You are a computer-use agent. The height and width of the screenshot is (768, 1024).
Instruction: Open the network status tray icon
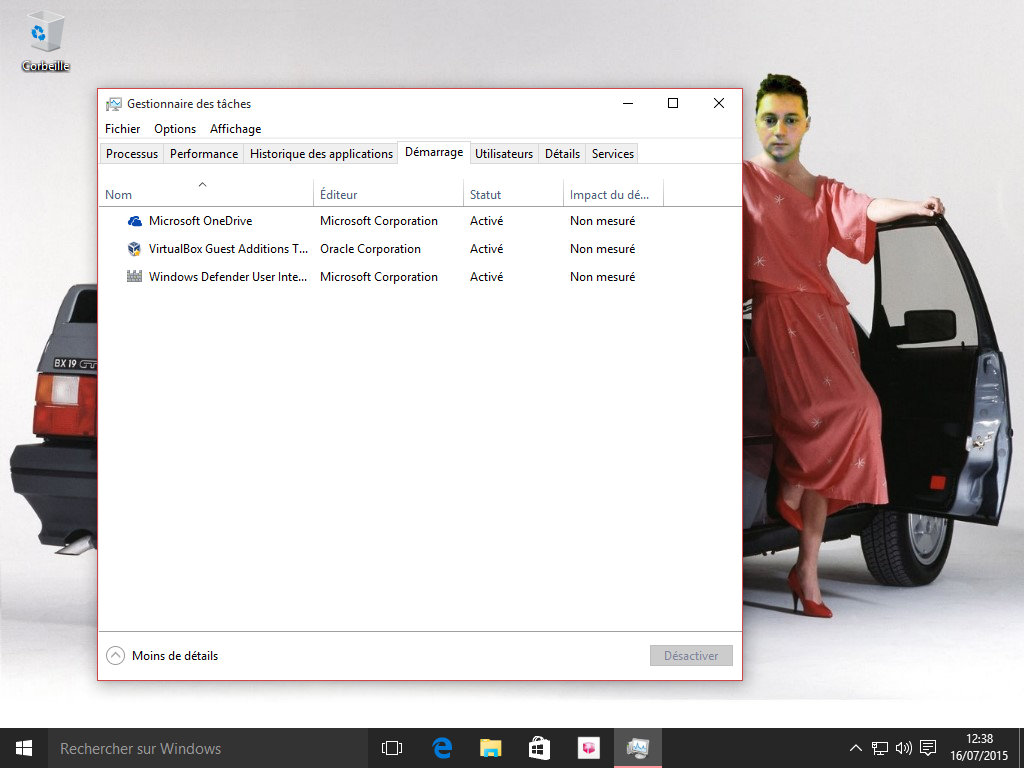click(880, 748)
